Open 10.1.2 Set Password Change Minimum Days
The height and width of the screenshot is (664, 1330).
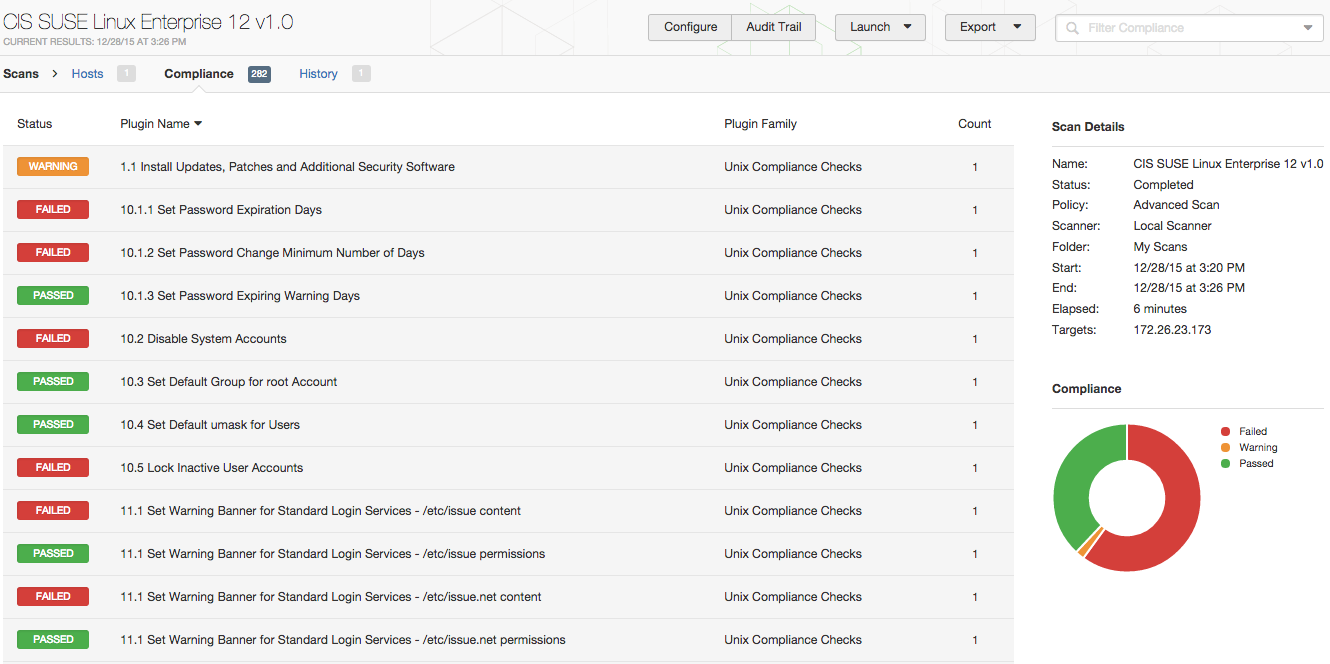[x=508, y=253]
